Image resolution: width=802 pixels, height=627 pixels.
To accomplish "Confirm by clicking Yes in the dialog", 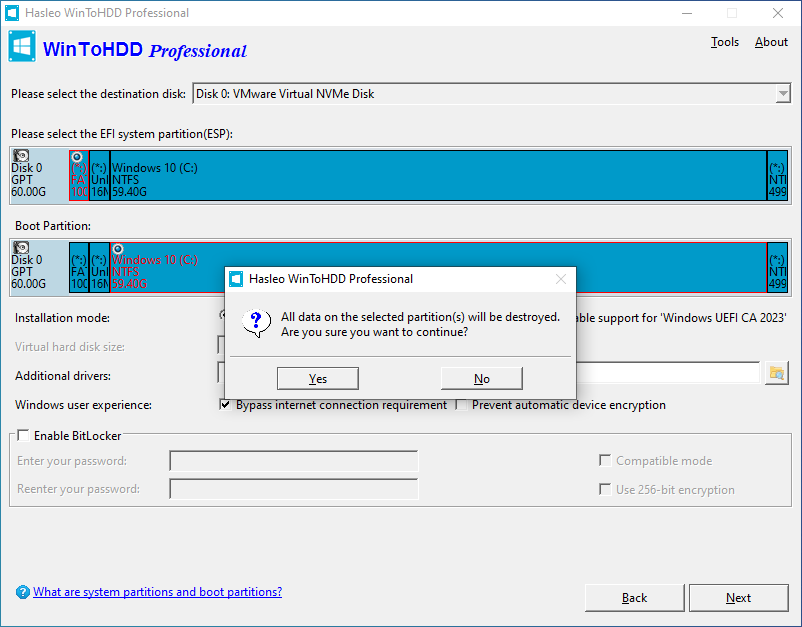I will (x=318, y=378).
